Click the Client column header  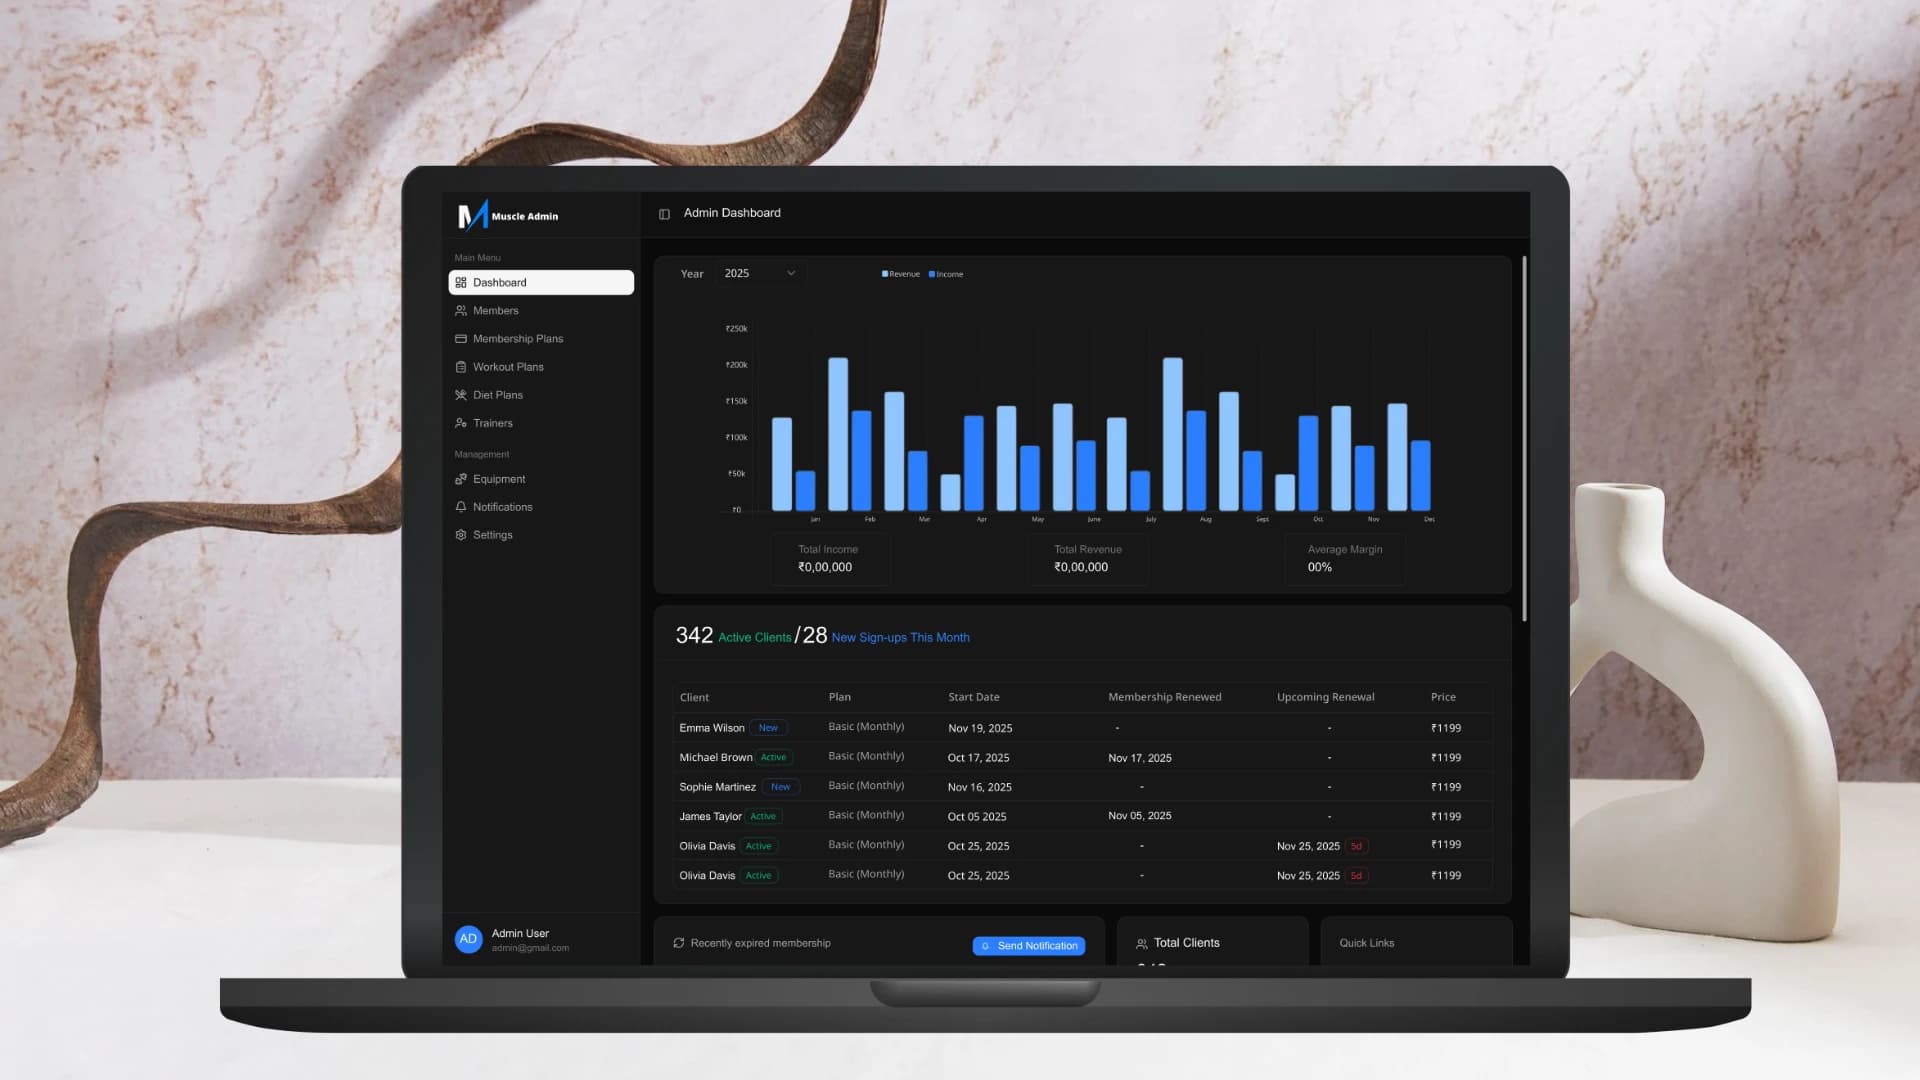[x=694, y=698]
